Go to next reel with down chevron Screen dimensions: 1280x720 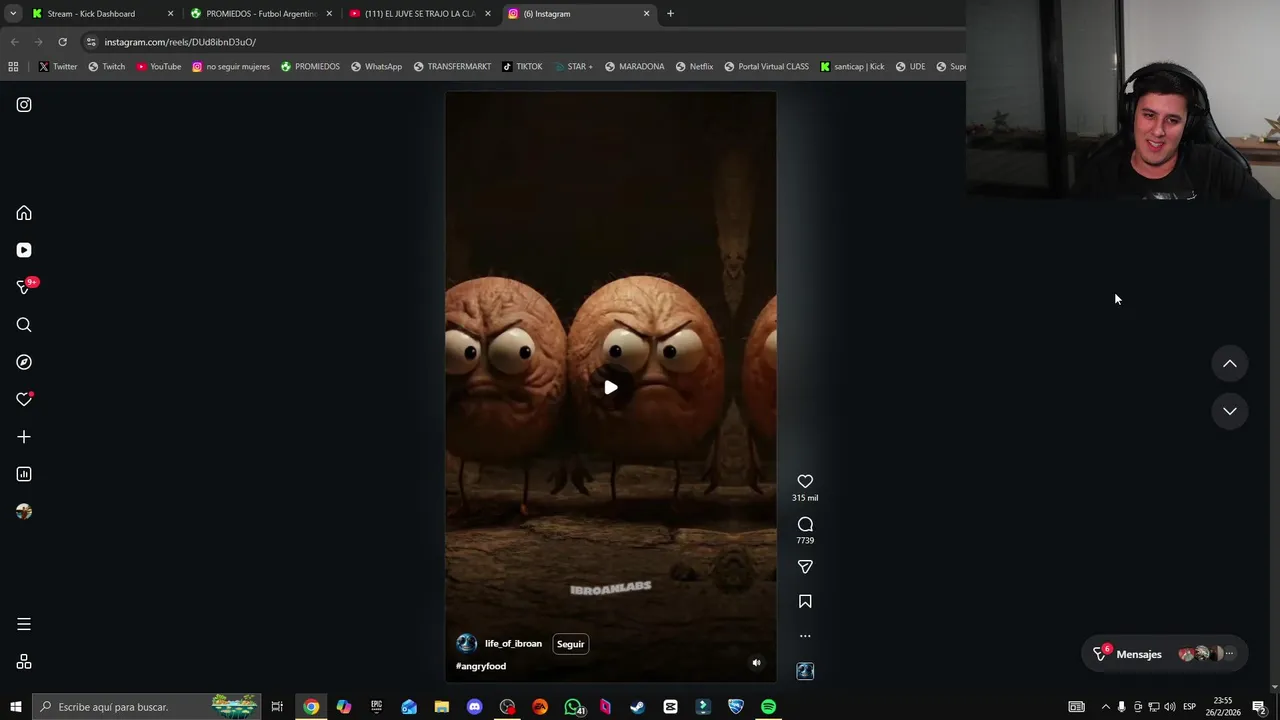(x=1230, y=411)
